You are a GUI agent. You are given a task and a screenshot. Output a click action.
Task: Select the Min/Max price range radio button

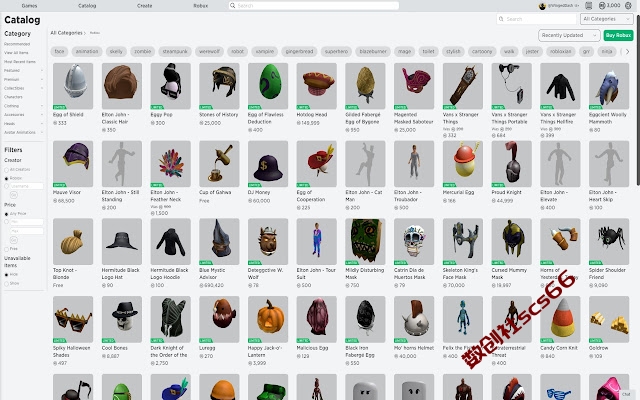(x=7, y=222)
